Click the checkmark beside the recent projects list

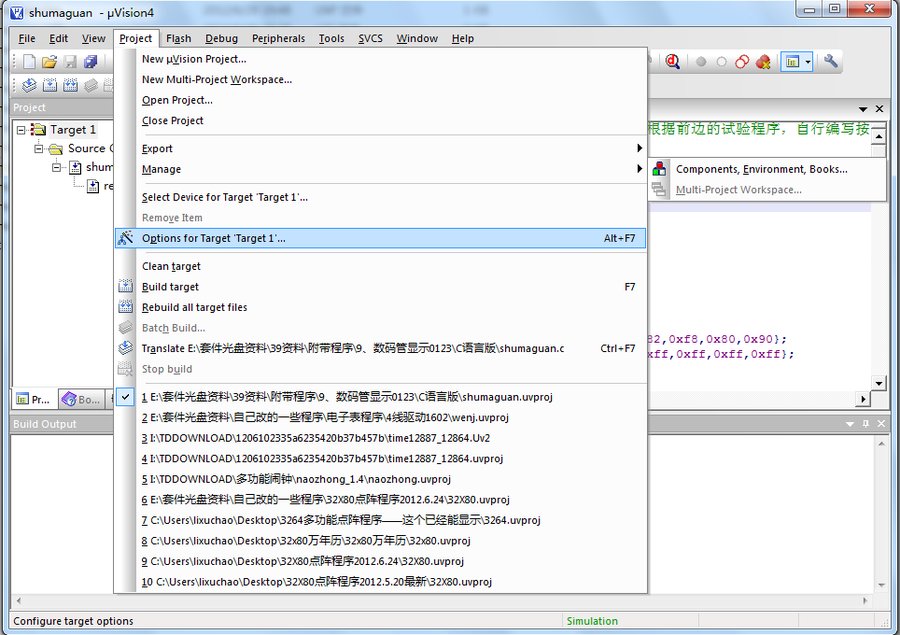point(125,397)
